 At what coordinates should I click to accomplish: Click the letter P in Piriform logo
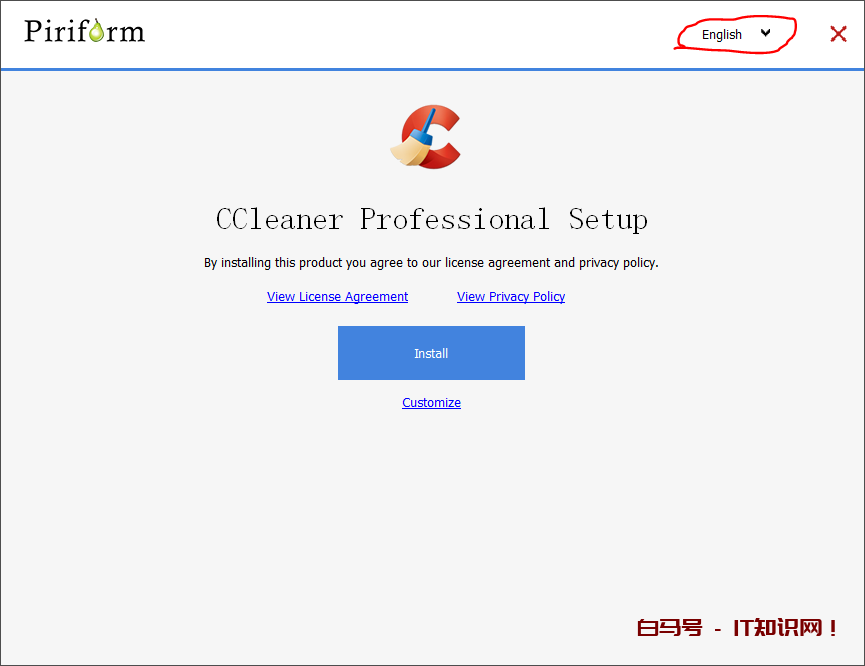click(x=34, y=31)
